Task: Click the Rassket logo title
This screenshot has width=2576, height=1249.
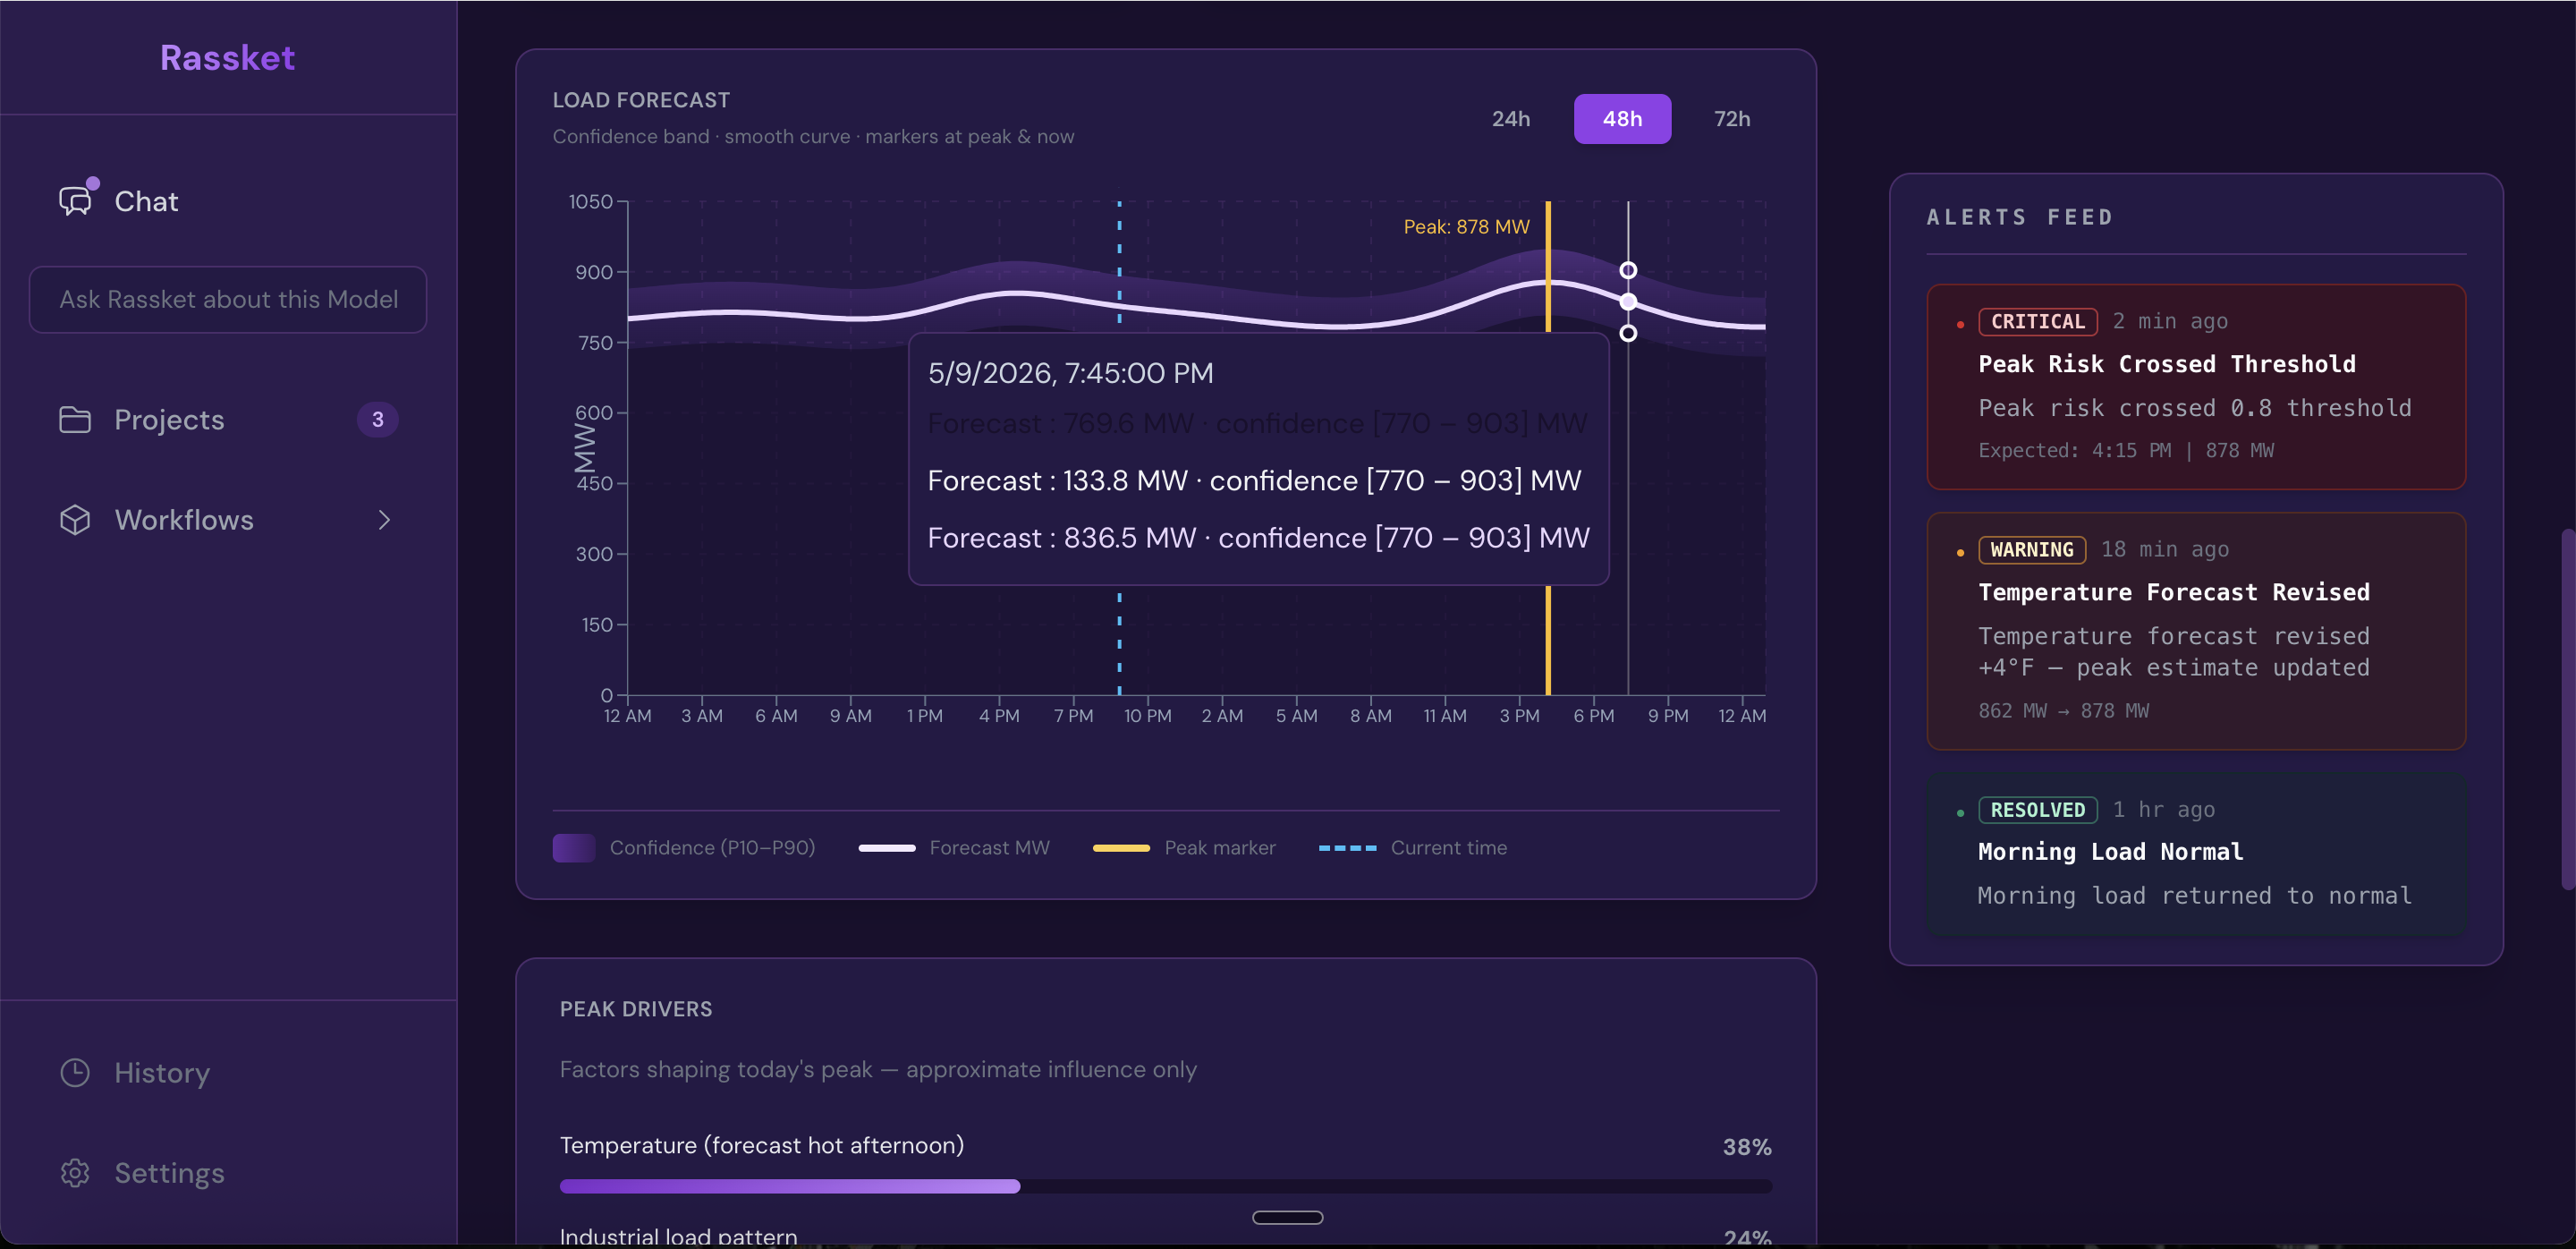Action: [x=227, y=57]
